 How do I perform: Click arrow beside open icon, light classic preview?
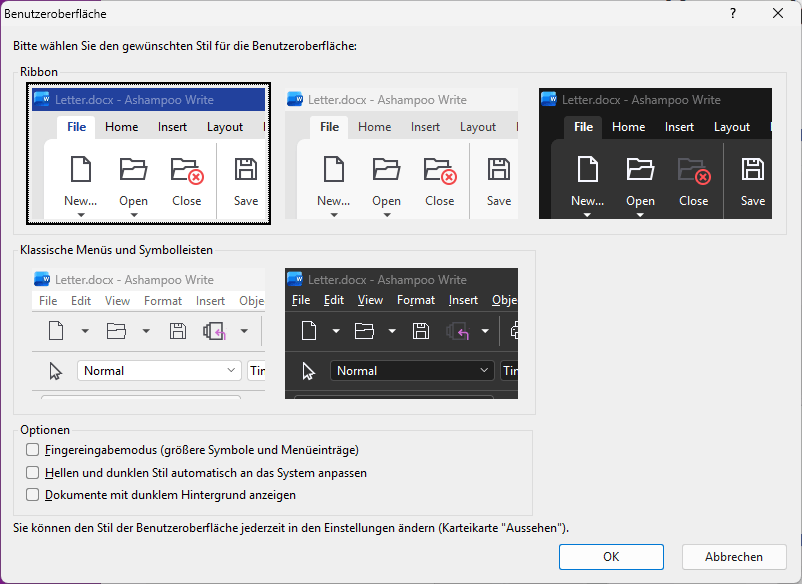(146, 331)
